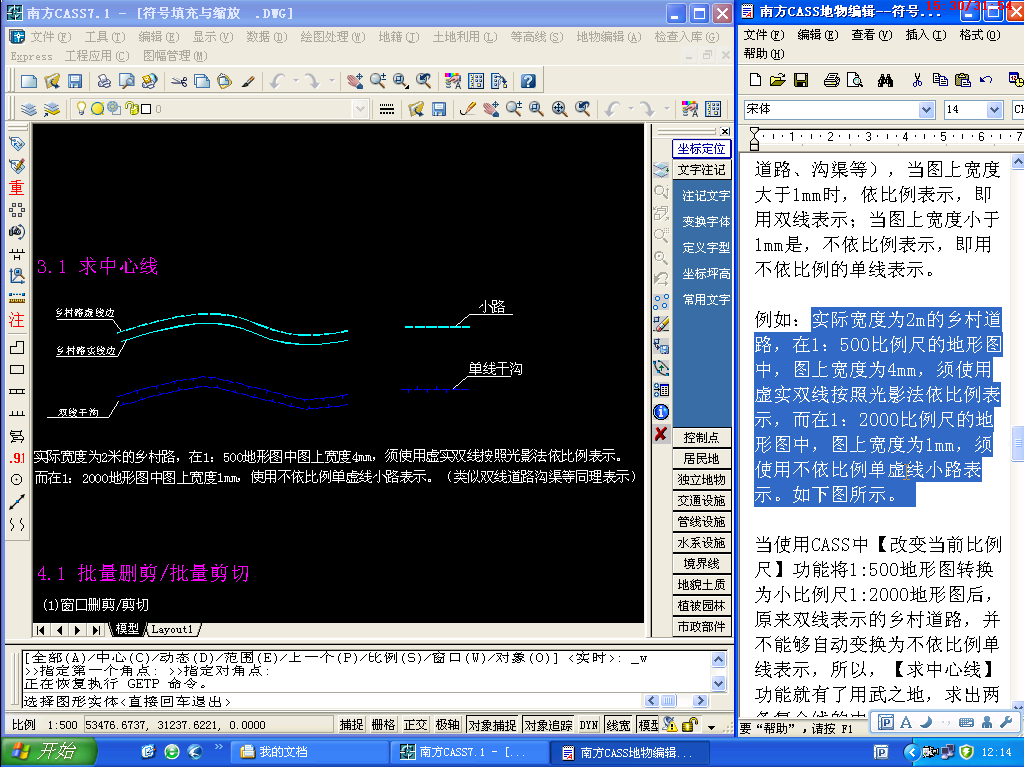
Task: Expand the layer name dropdown list
Action: (x=360, y=109)
